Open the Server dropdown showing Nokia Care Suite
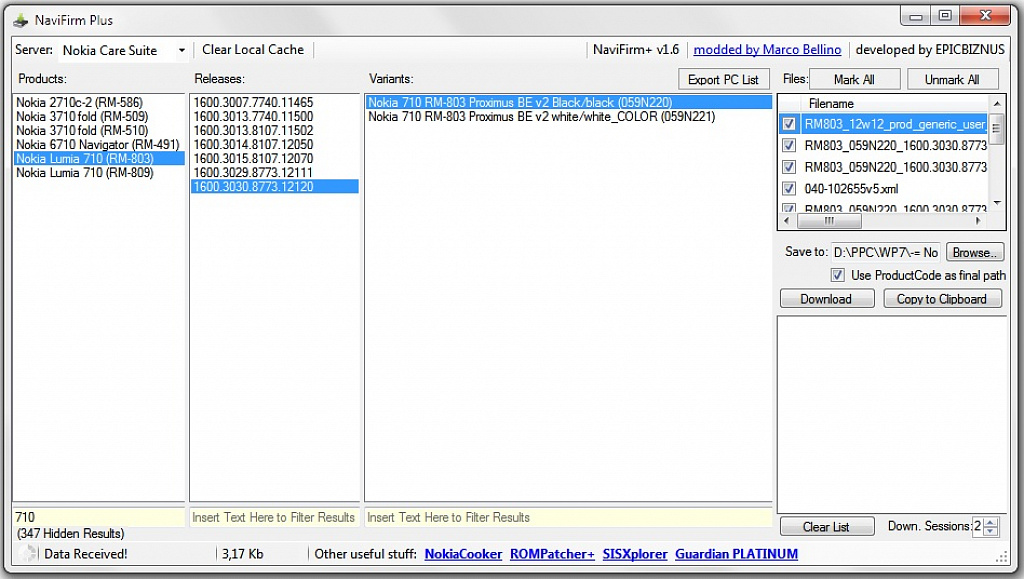This screenshot has width=1024, height=579. [x=123, y=50]
